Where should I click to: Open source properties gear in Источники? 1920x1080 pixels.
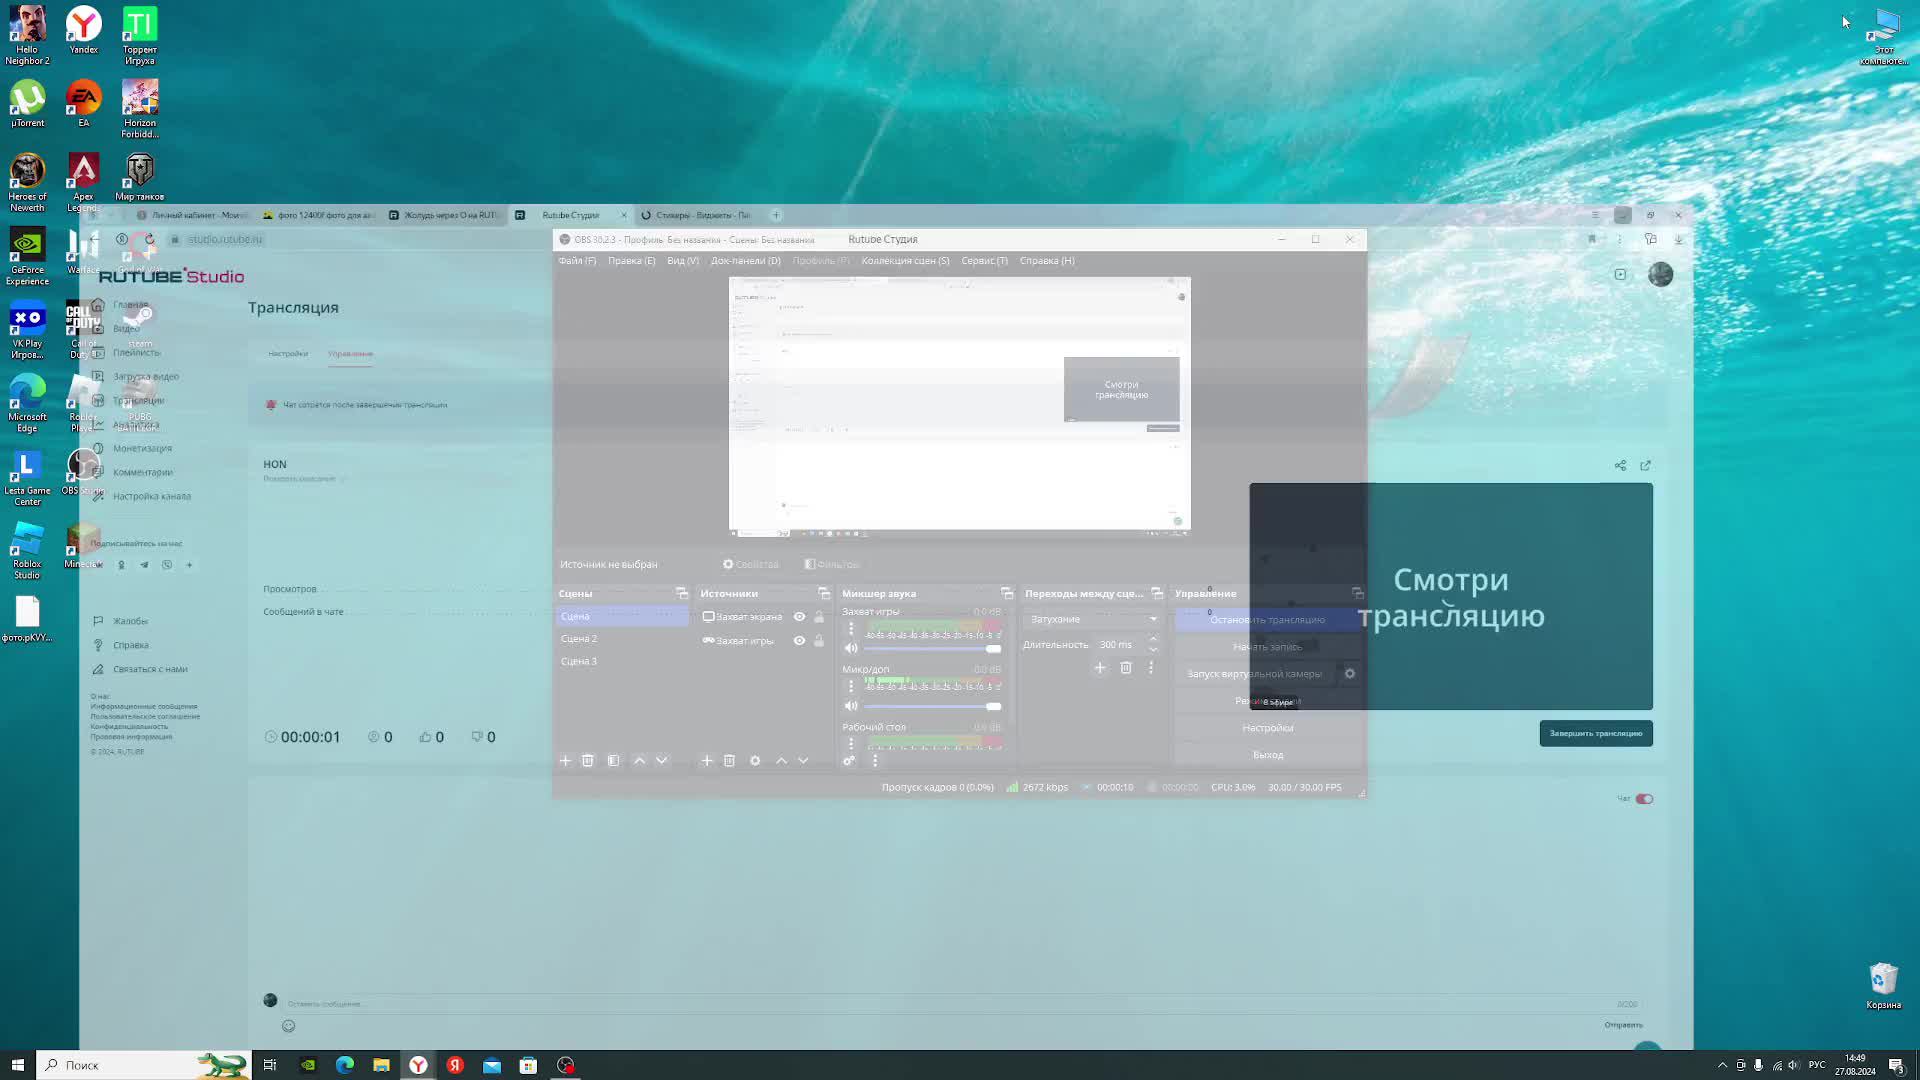click(755, 761)
